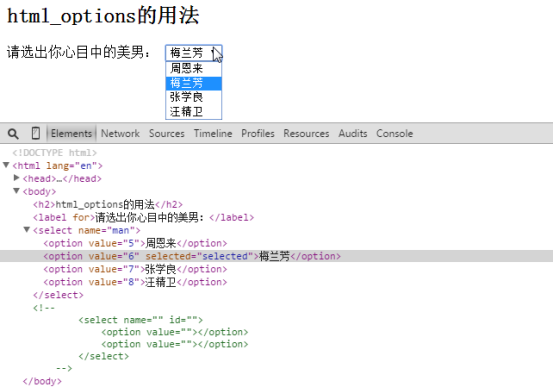Switch to the Audits tab
554x387 pixels.
[353, 134]
